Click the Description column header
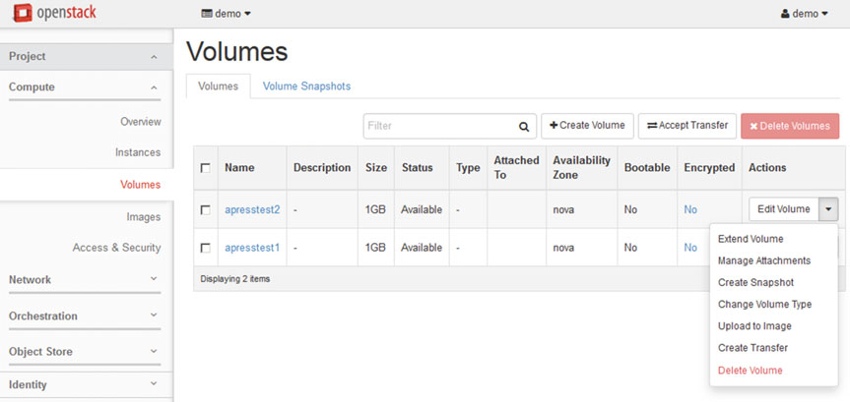 [322, 168]
